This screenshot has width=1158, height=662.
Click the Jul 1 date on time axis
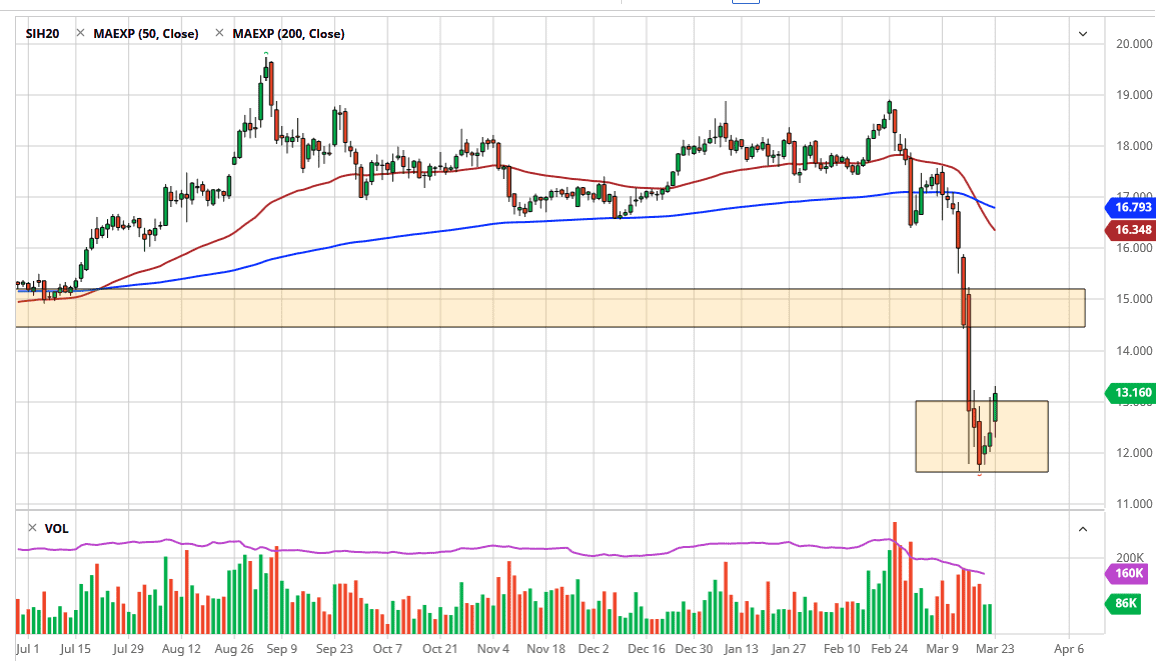click(x=28, y=648)
